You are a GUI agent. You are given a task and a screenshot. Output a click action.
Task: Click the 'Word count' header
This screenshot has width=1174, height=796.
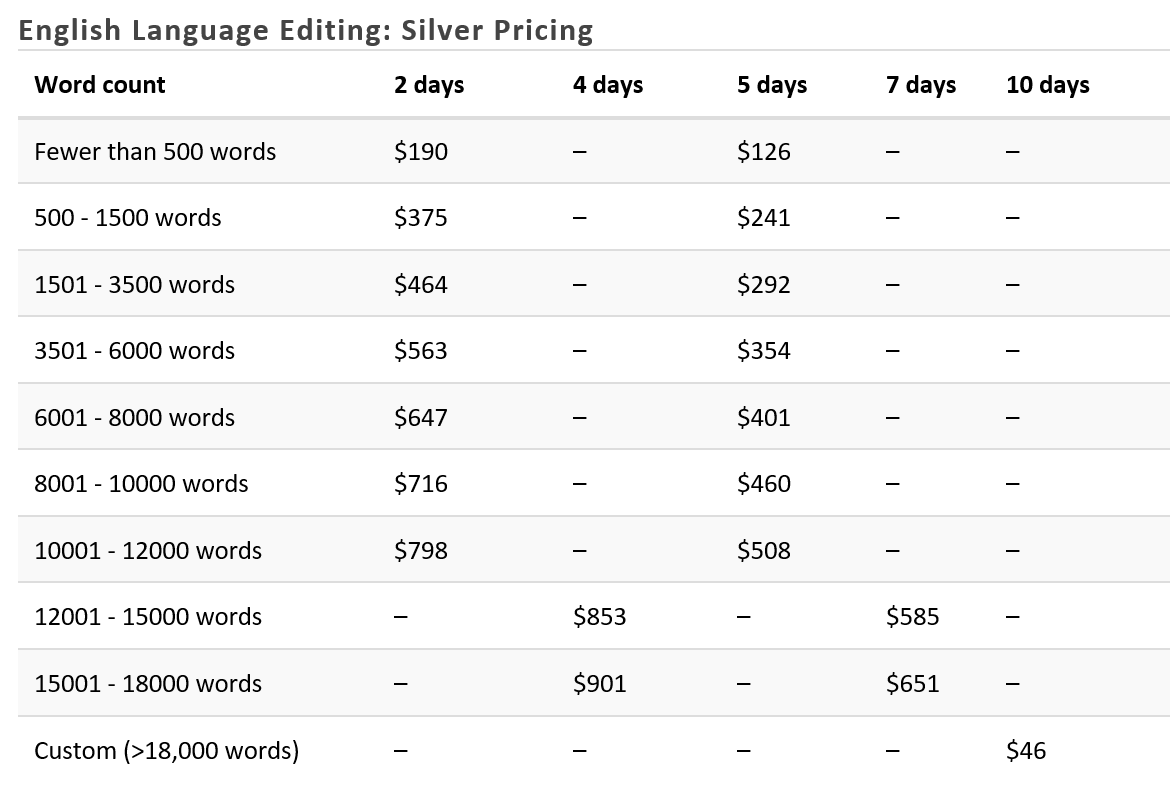tap(100, 85)
